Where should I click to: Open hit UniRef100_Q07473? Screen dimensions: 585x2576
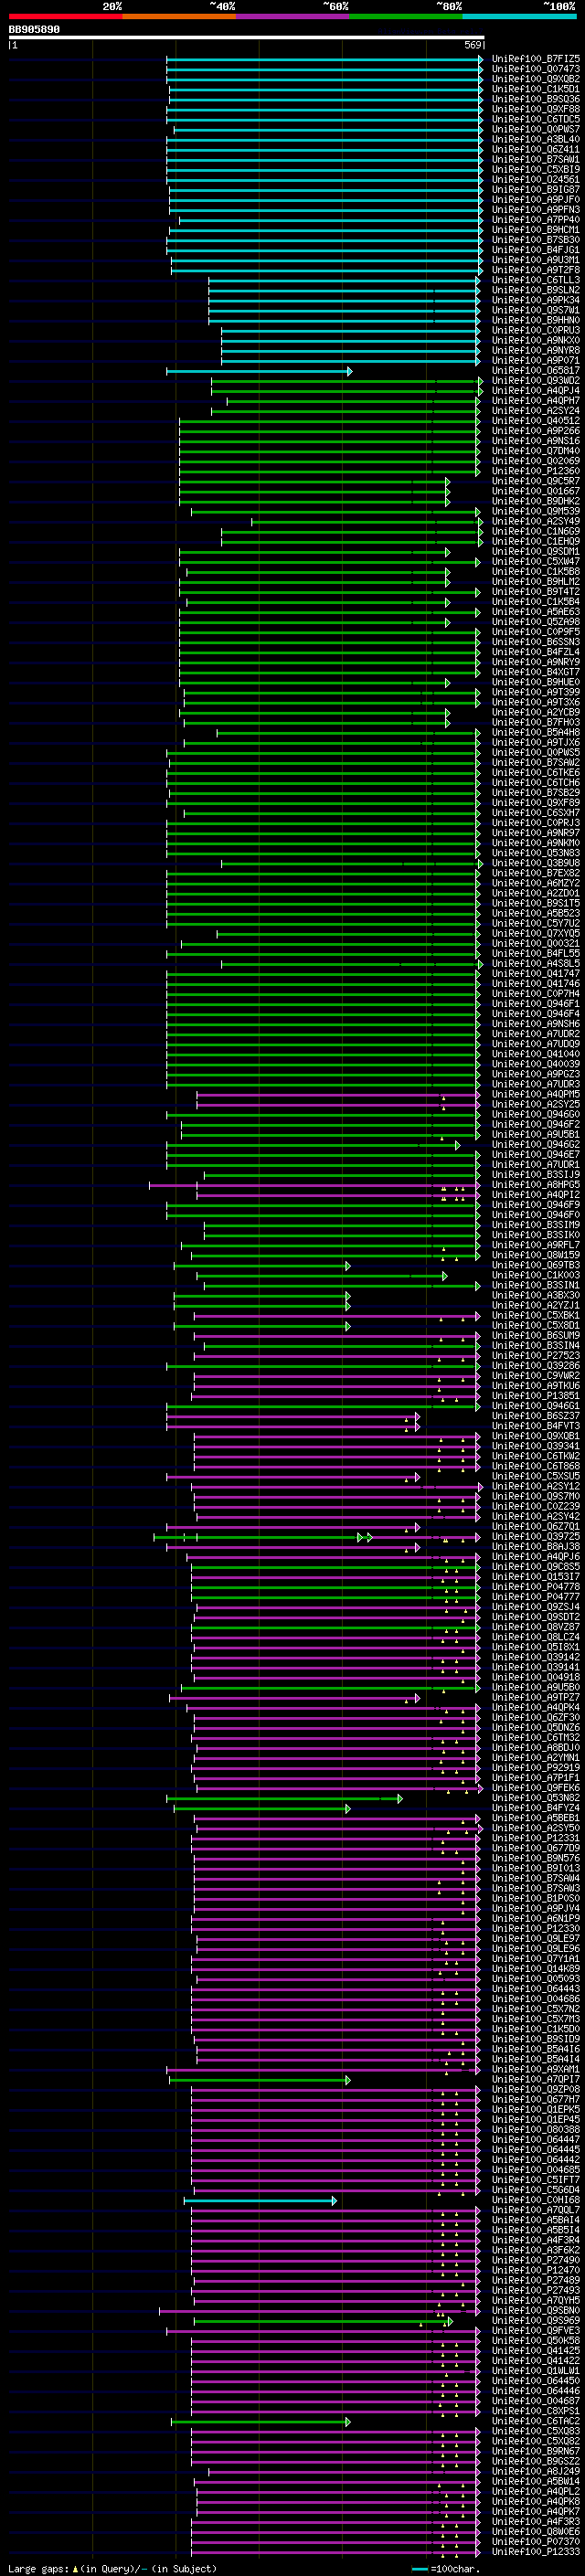click(536, 69)
